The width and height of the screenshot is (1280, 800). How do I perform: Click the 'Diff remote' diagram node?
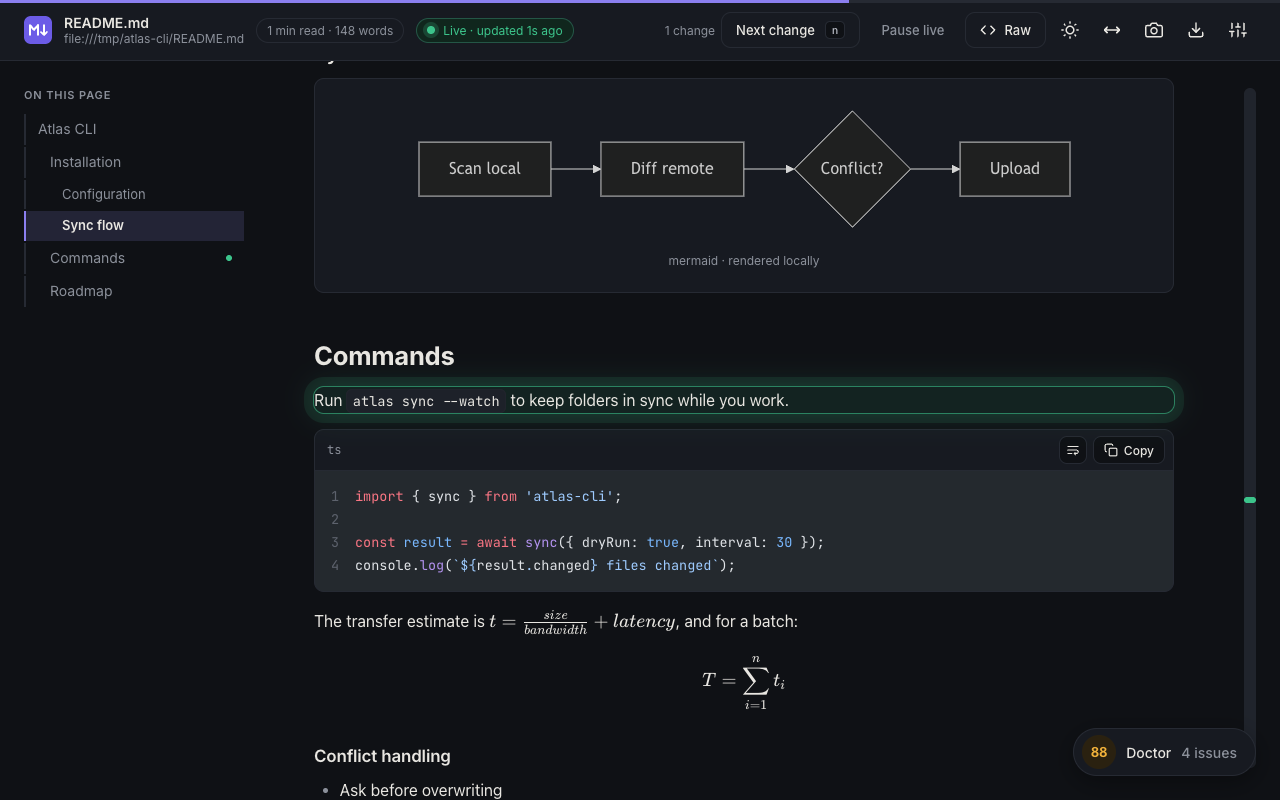672,169
